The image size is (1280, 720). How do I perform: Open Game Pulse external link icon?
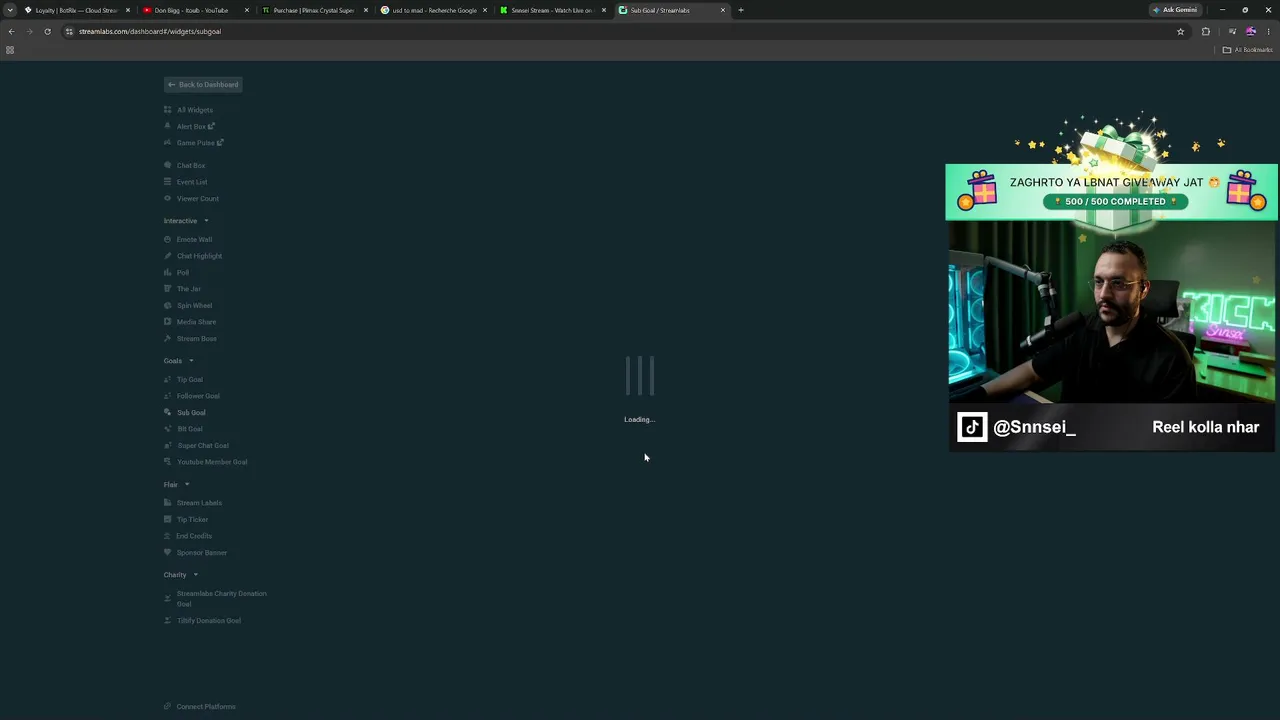(x=220, y=142)
